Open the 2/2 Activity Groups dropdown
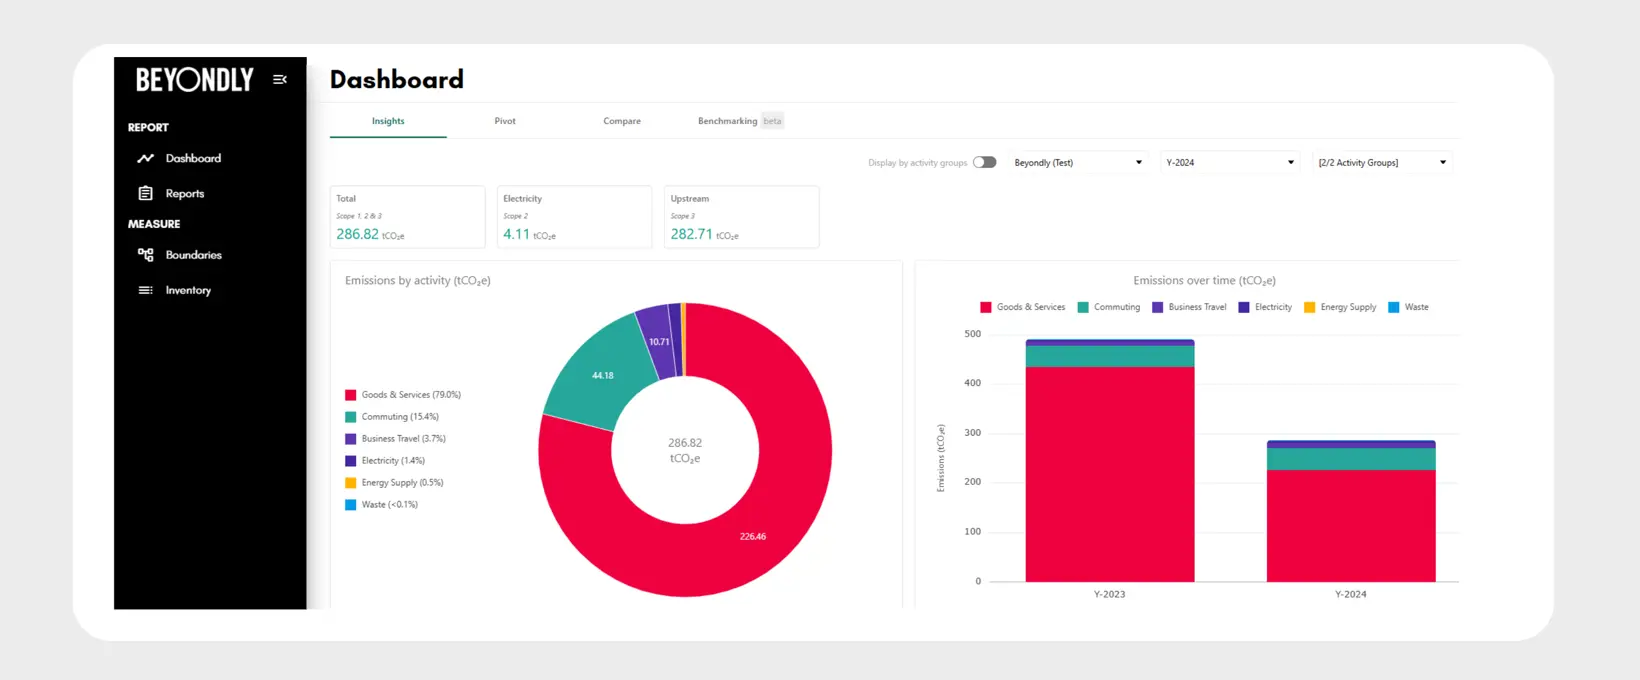The height and width of the screenshot is (680, 1640). pos(1383,162)
